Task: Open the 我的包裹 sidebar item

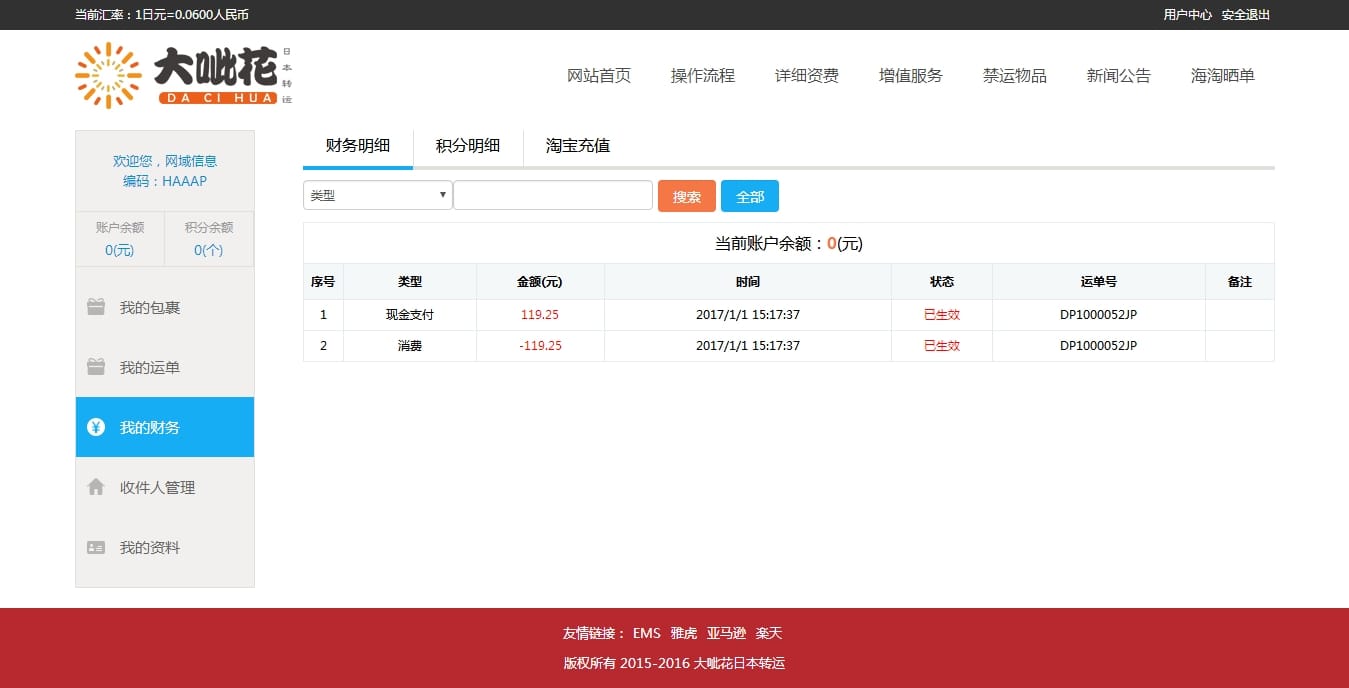Action: (x=165, y=307)
